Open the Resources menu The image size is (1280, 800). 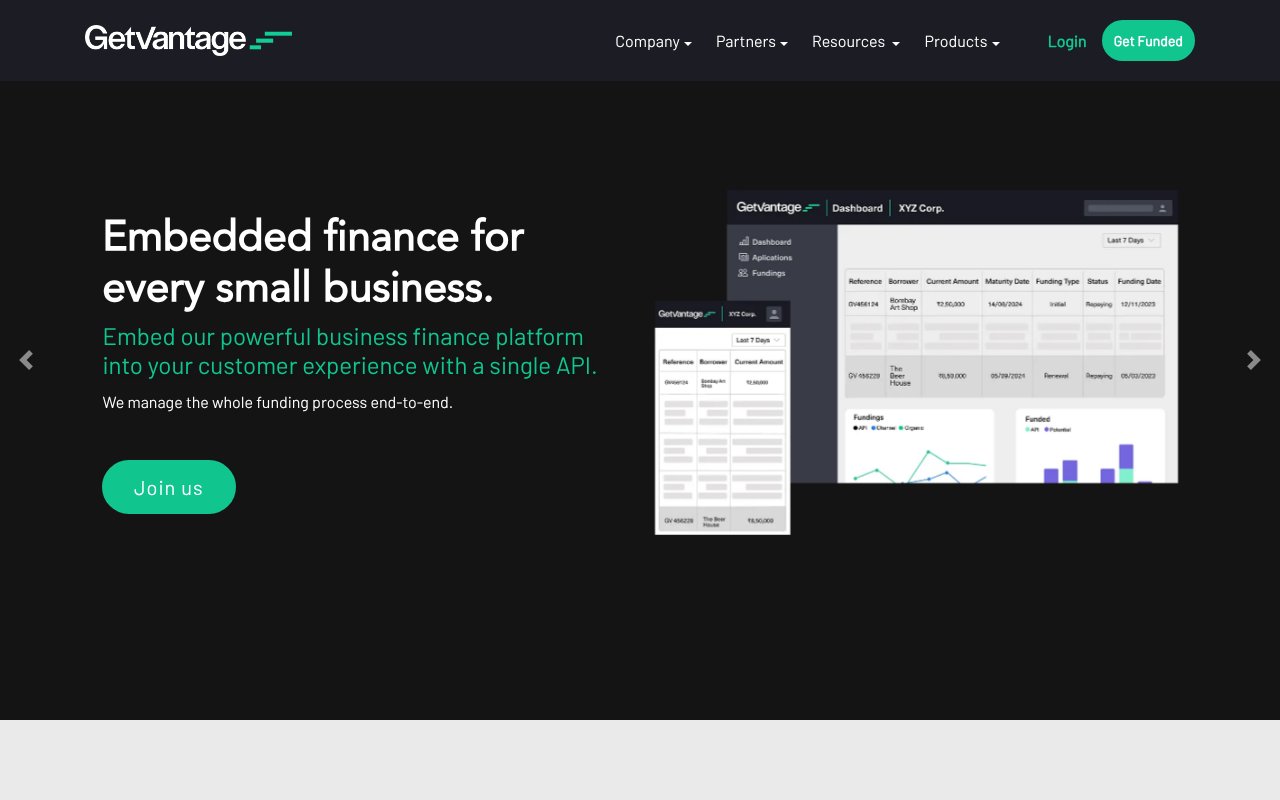tap(854, 42)
